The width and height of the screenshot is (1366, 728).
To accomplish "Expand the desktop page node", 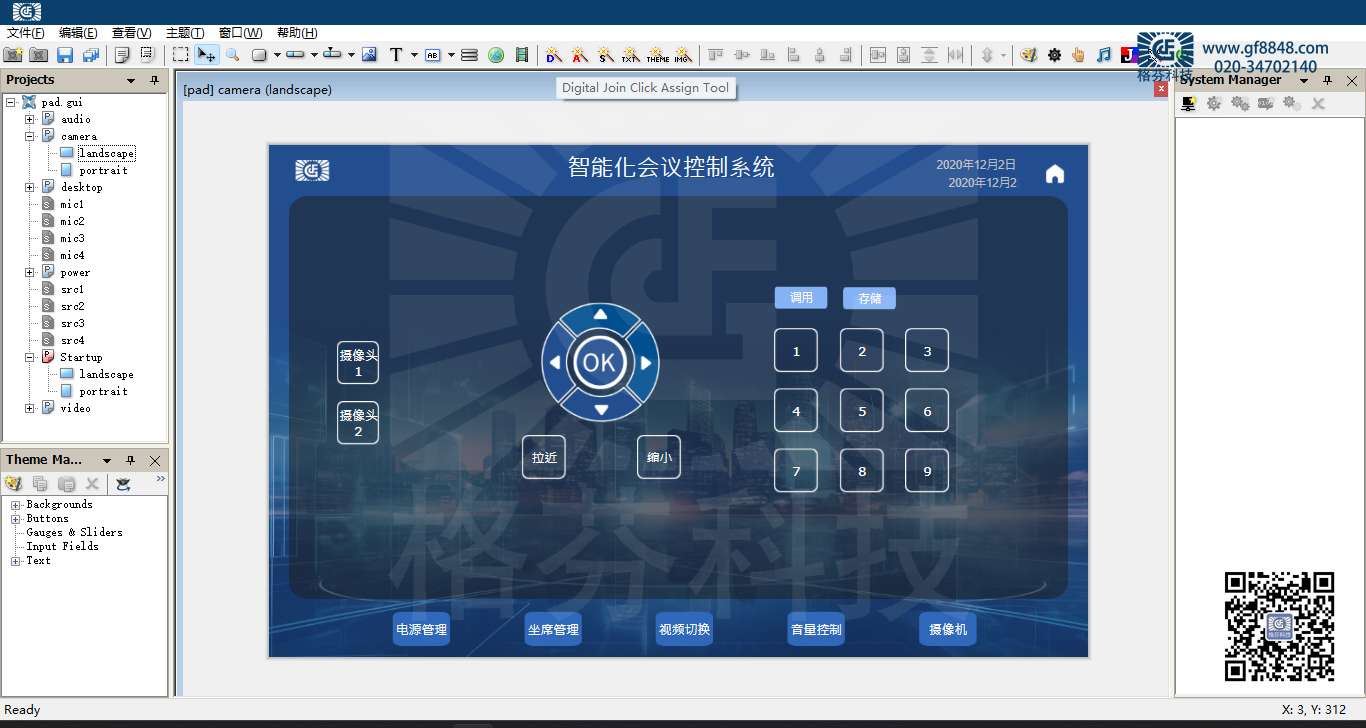I will pyautogui.click(x=30, y=187).
